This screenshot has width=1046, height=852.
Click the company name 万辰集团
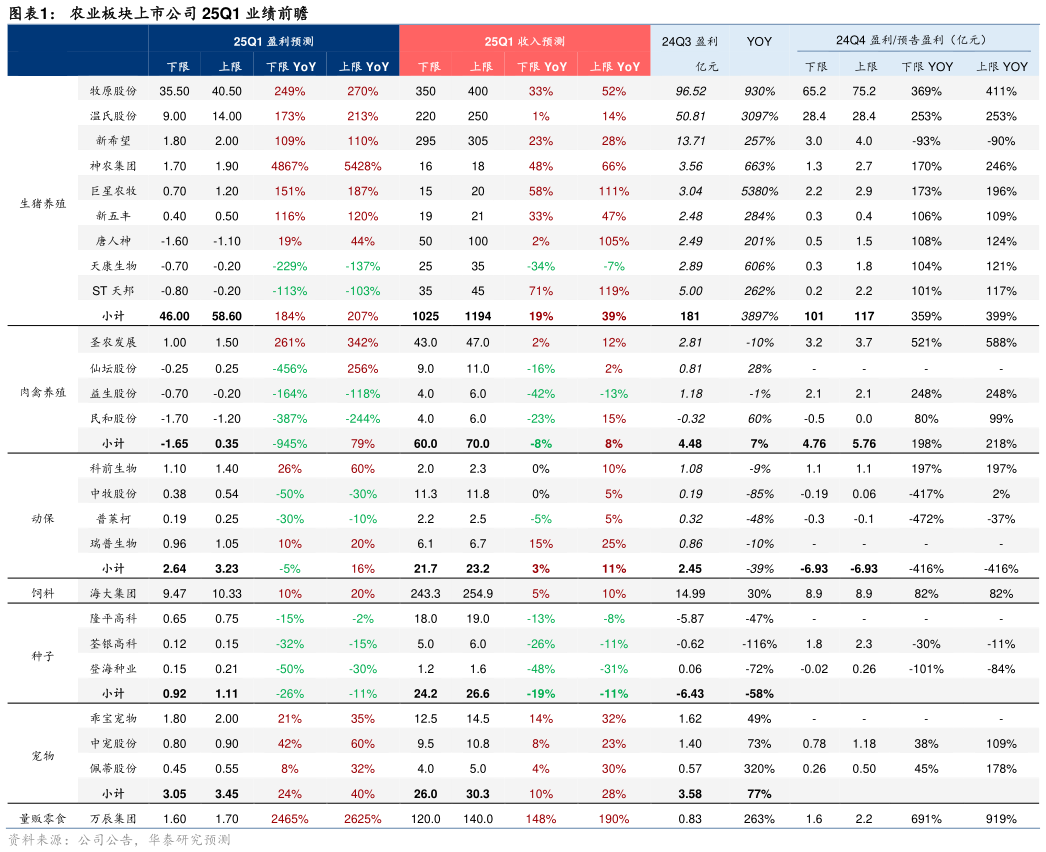click(113, 819)
